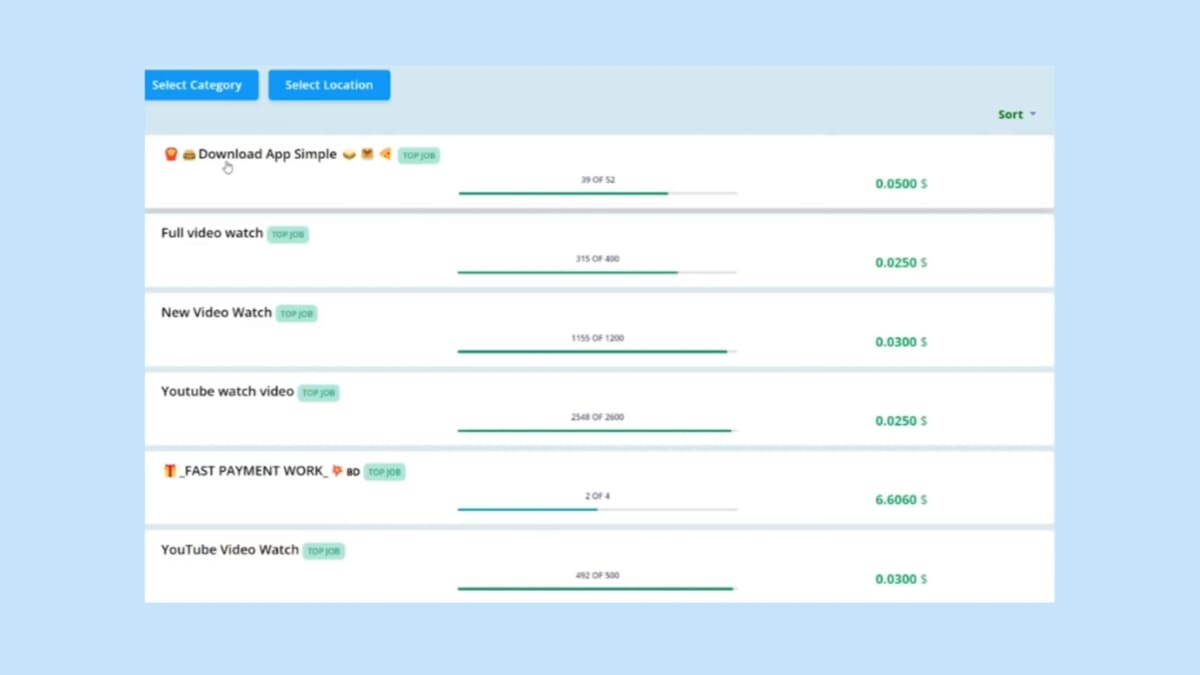
Task: Click the Select Location button
Action: [329, 85]
